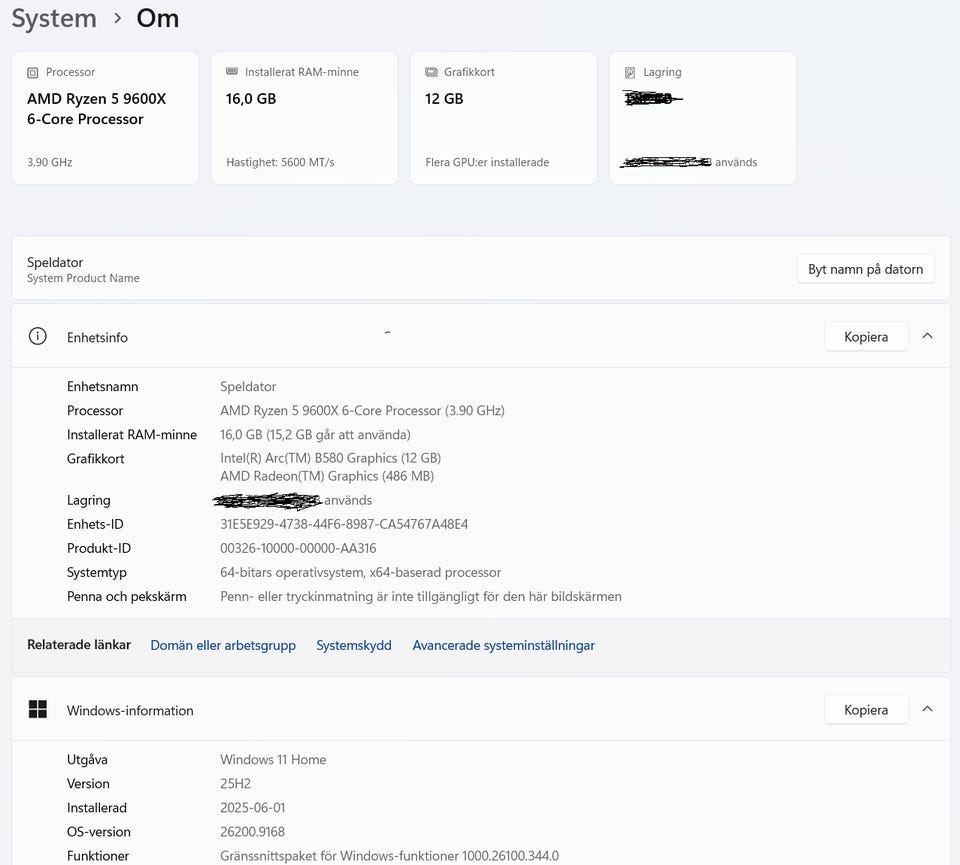Click the Penn- eller tryckinmatning text
Screen dimensions: 960x865
(x=421, y=596)
